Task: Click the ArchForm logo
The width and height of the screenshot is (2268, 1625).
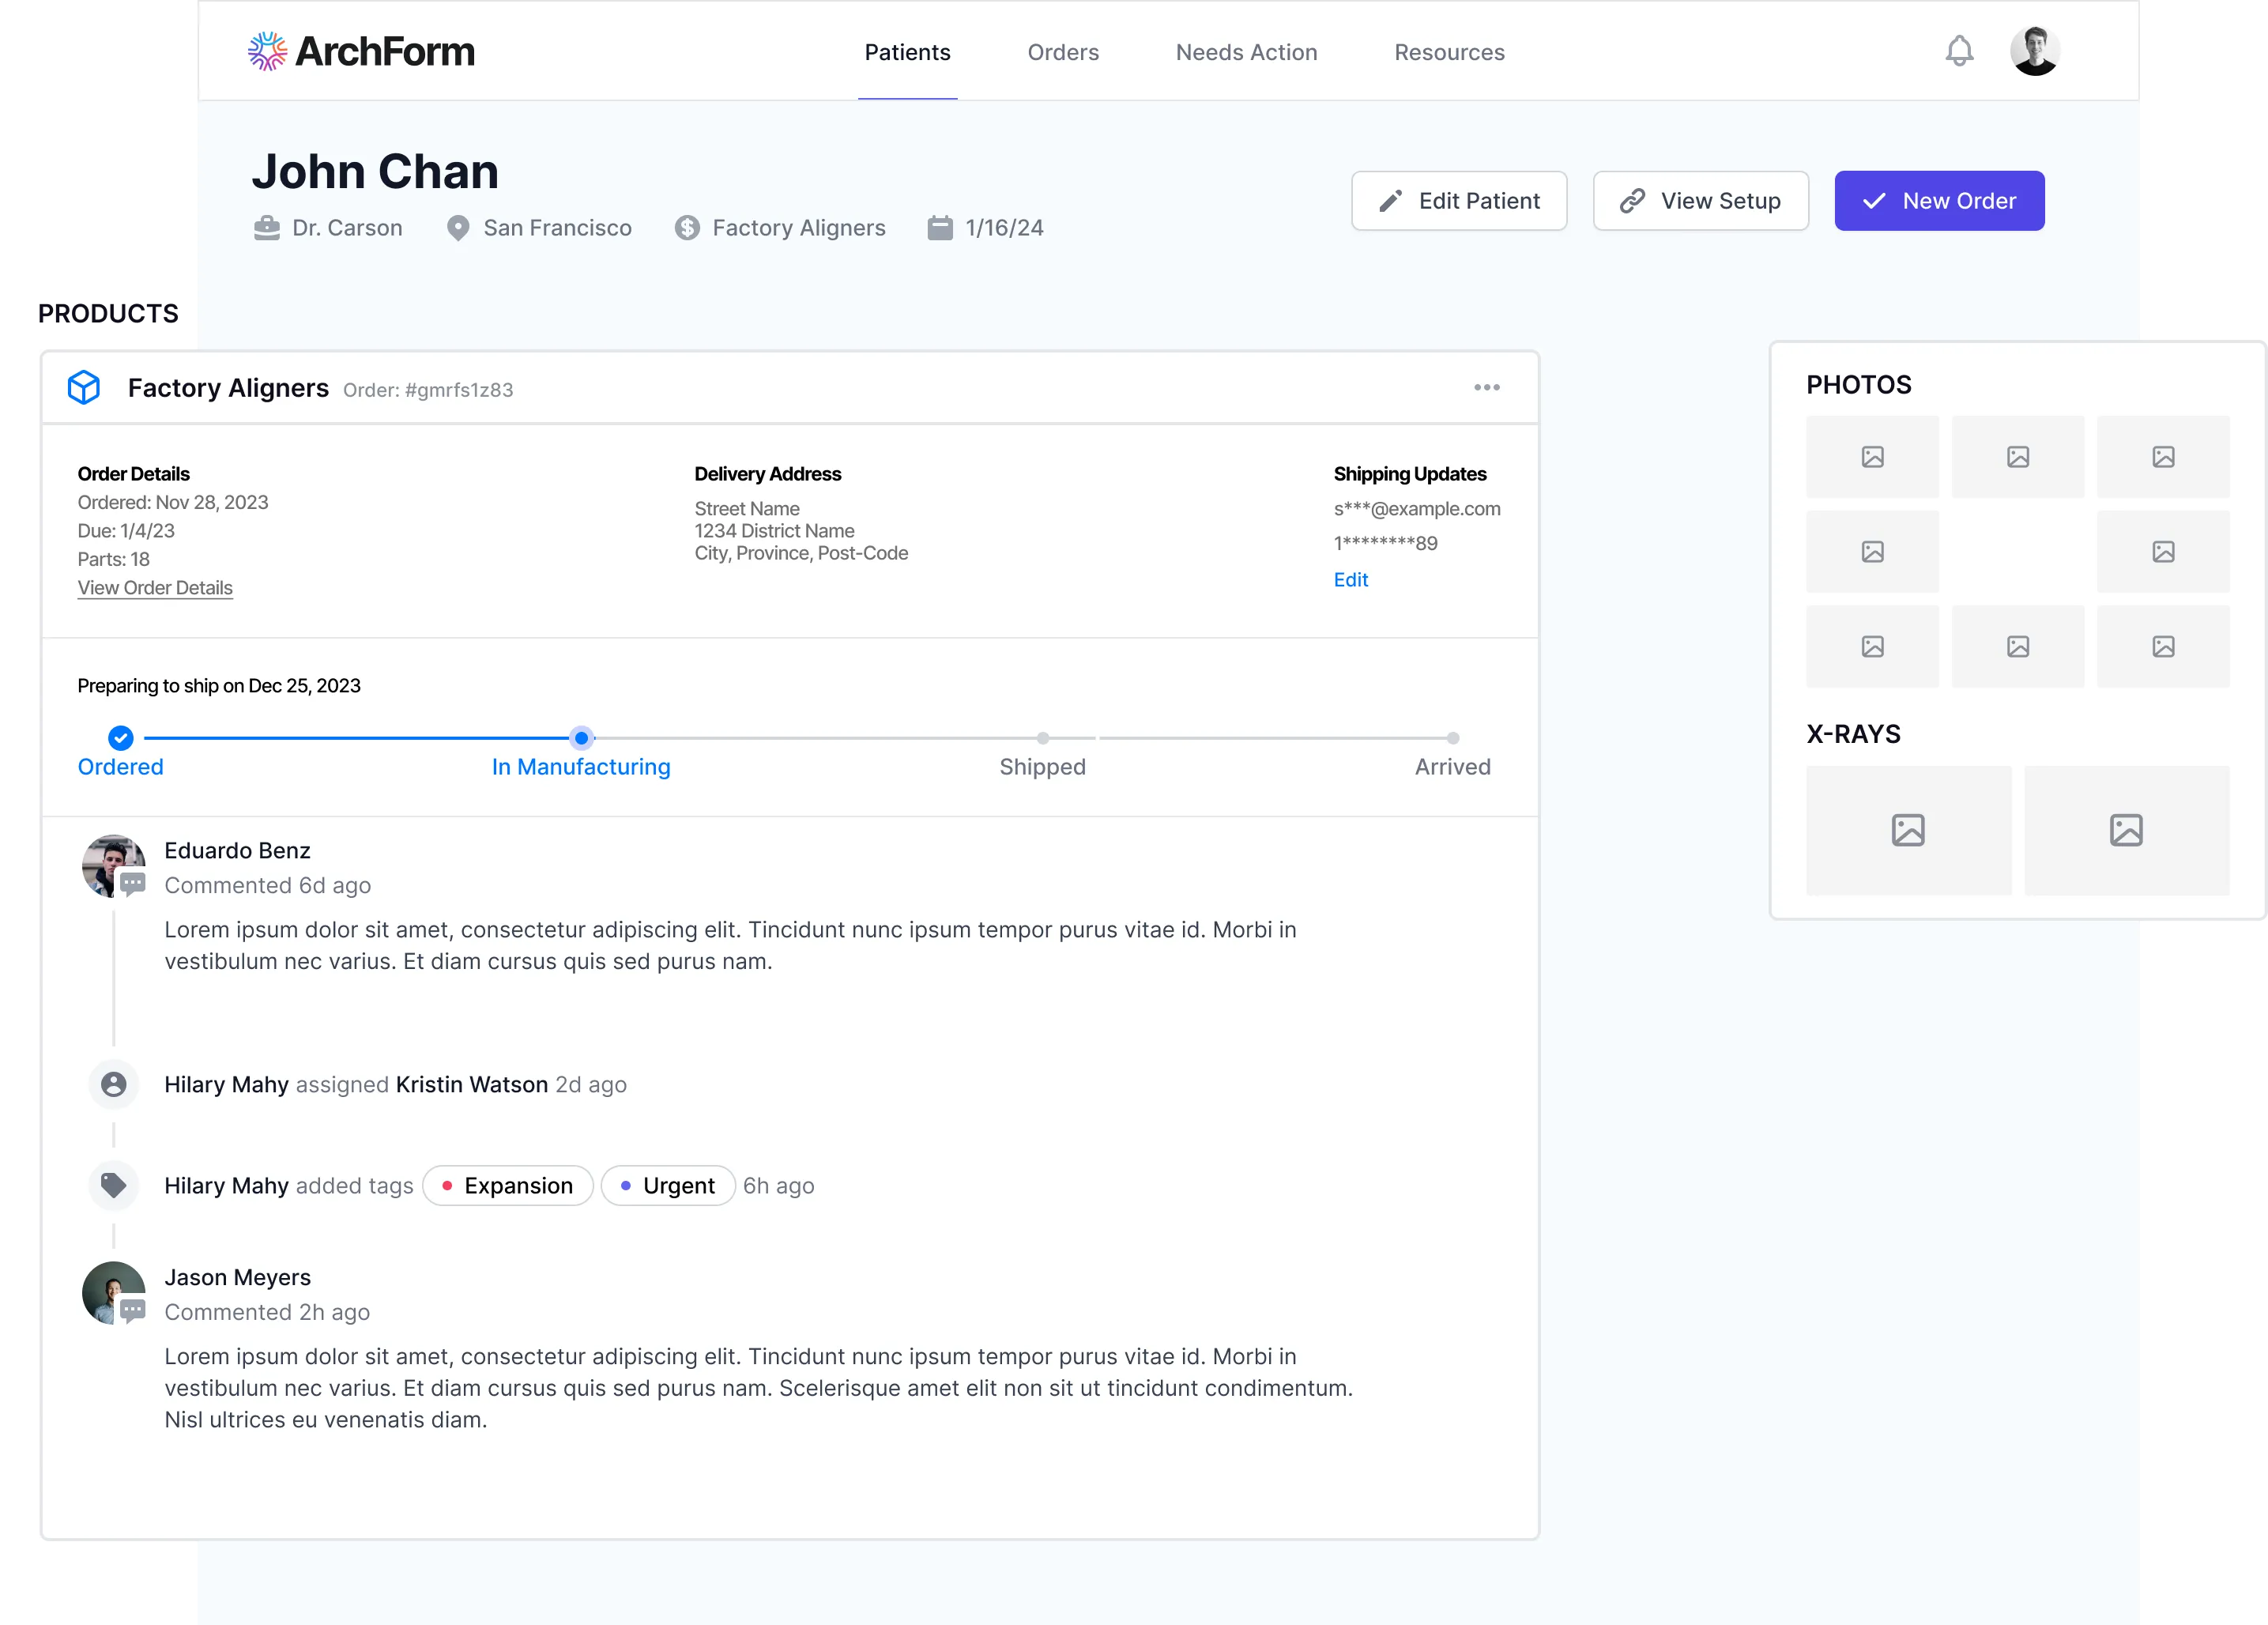Action: tap(361, 51)
